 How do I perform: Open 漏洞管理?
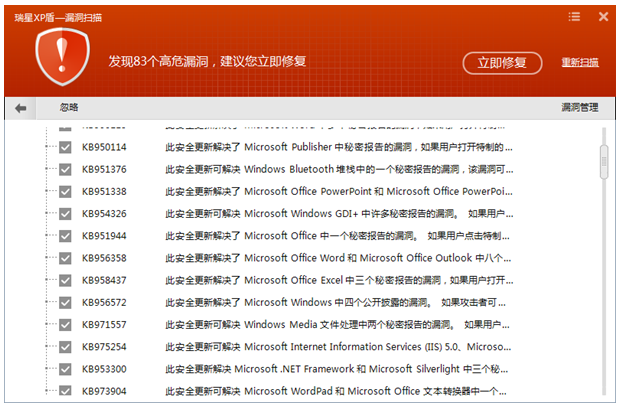[579, 108]
